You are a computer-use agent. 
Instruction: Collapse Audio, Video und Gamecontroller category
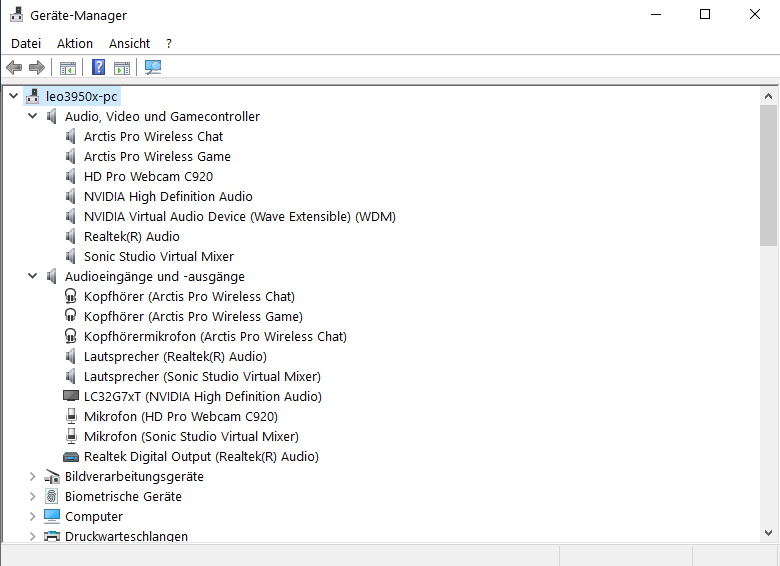33,116
